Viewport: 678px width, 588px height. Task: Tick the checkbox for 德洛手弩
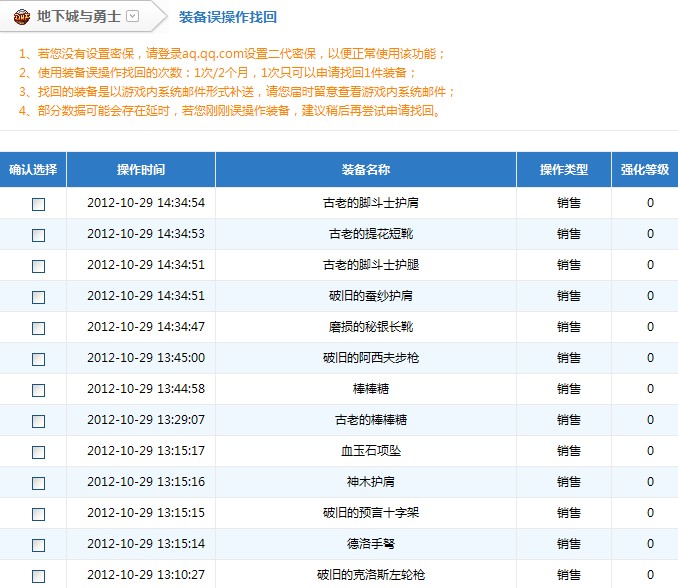(x=38, y=545)
